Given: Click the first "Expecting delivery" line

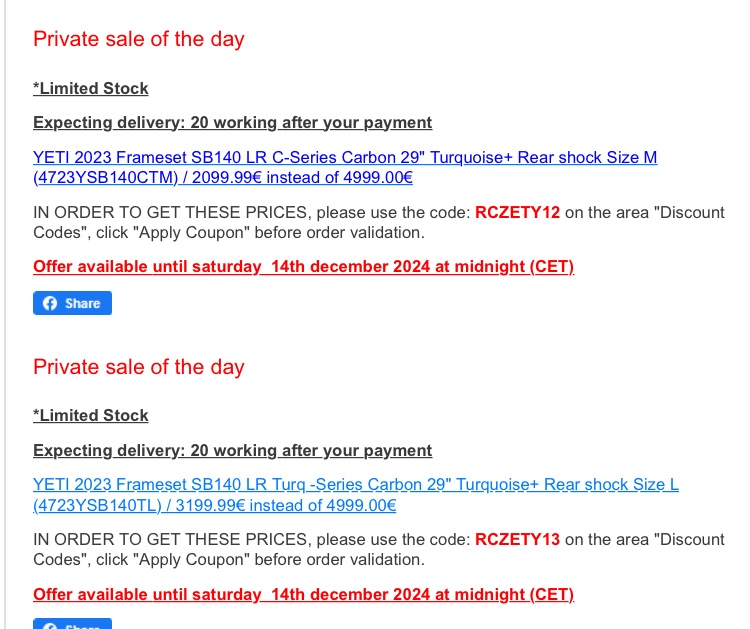Looking at the screenshot, I should coord(232,122).
